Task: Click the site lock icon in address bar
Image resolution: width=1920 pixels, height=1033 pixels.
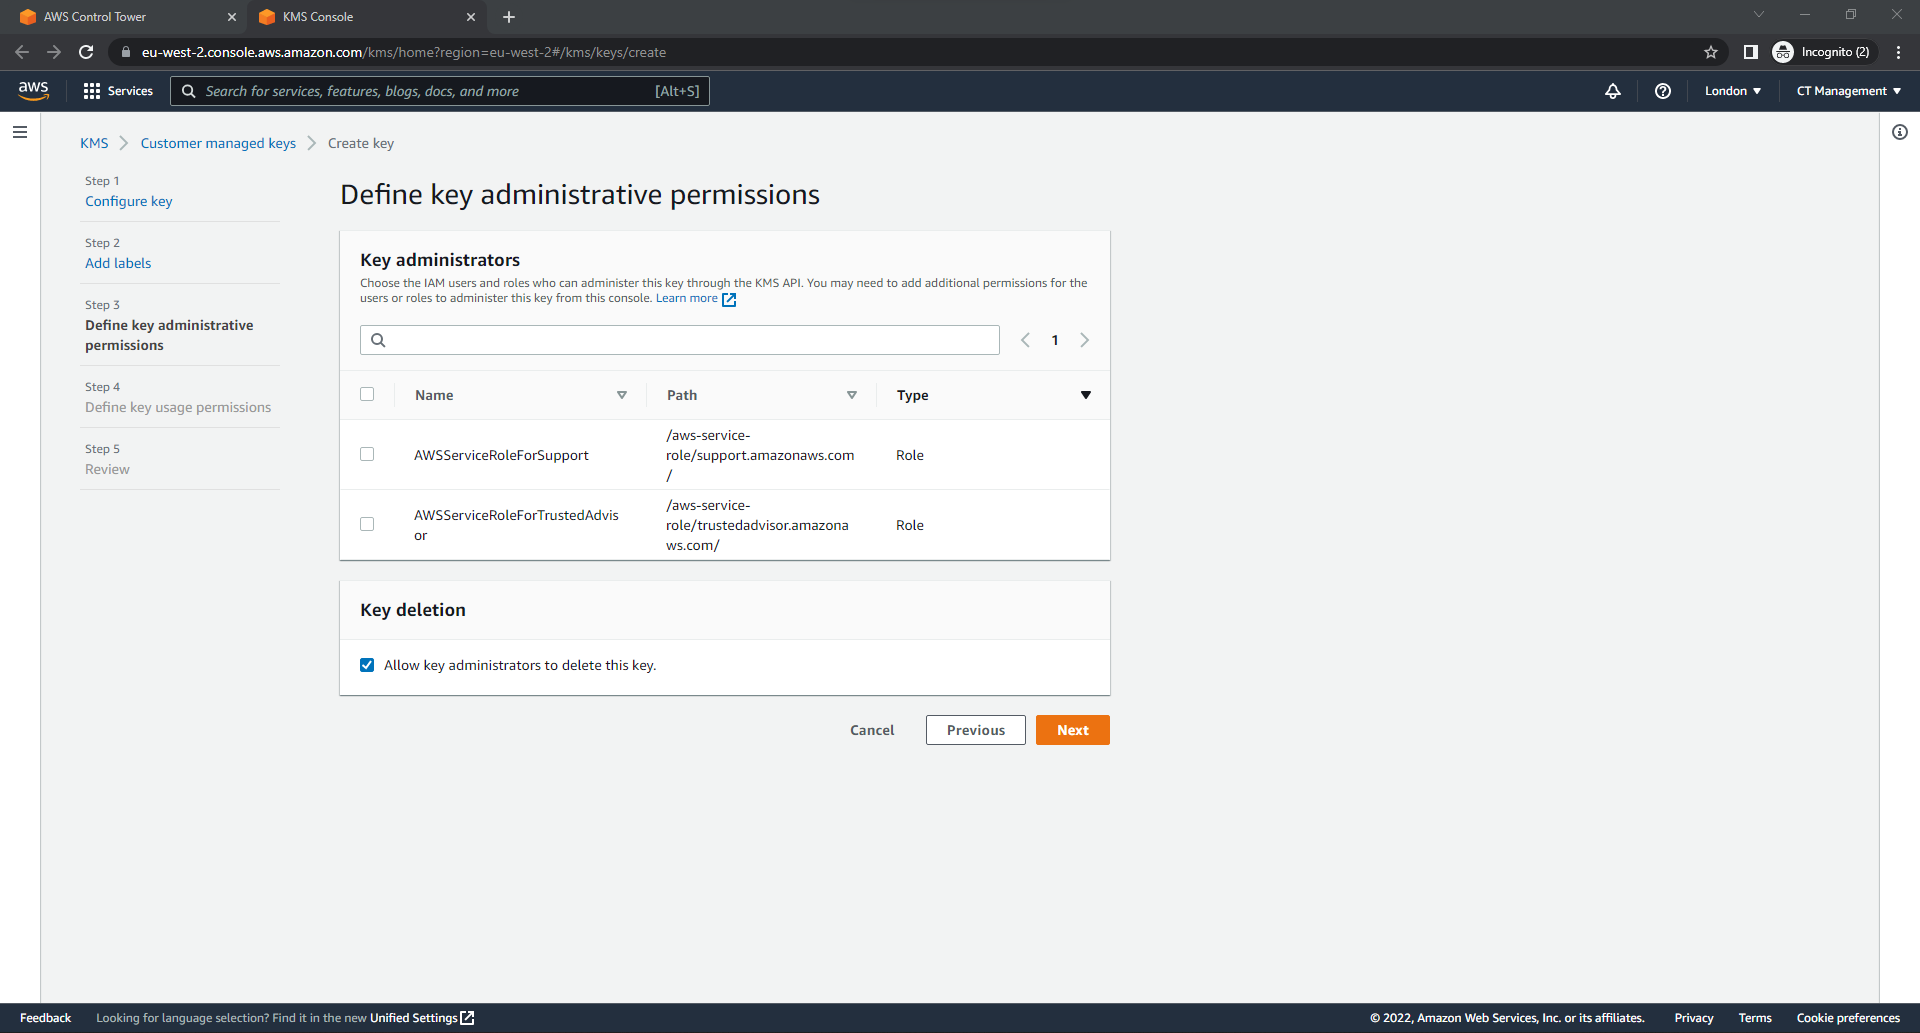Action: click(126, 52)
